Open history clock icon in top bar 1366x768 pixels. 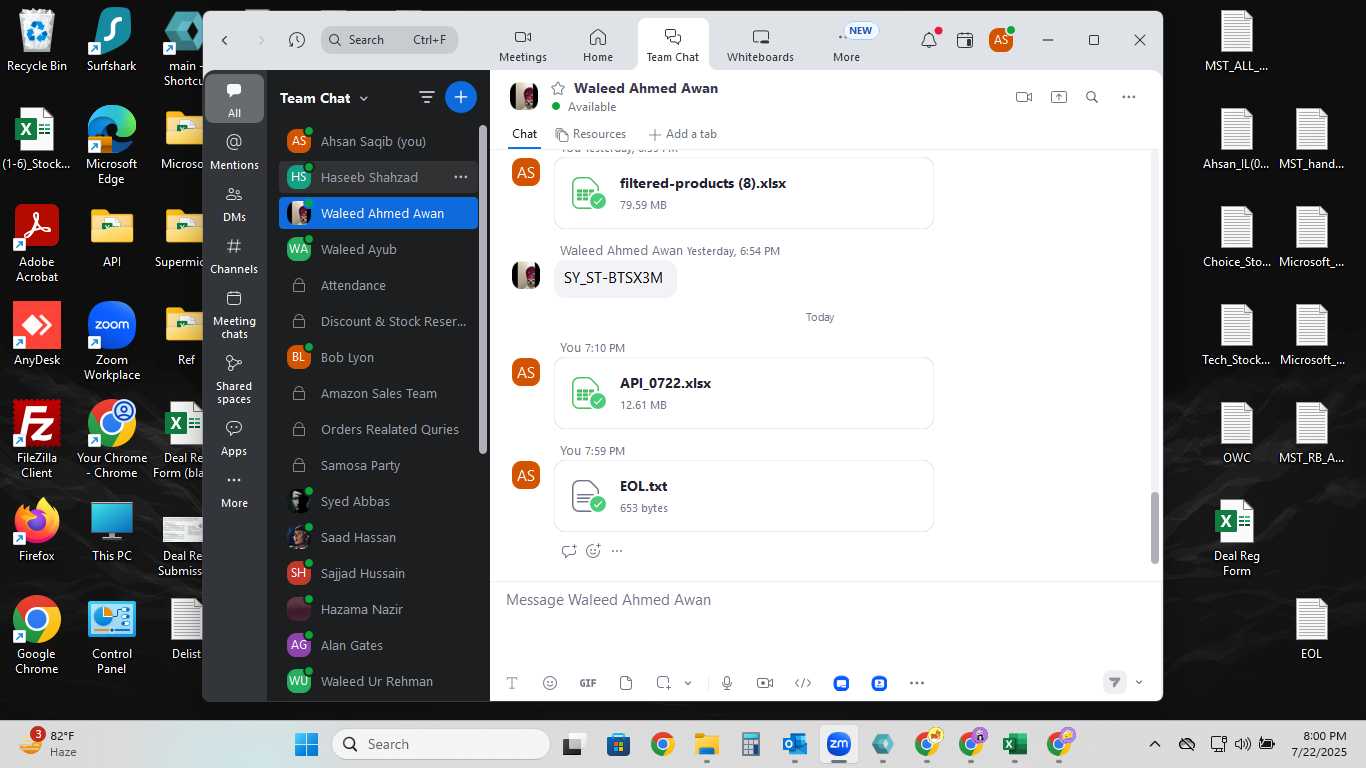[x=297, y=40]
